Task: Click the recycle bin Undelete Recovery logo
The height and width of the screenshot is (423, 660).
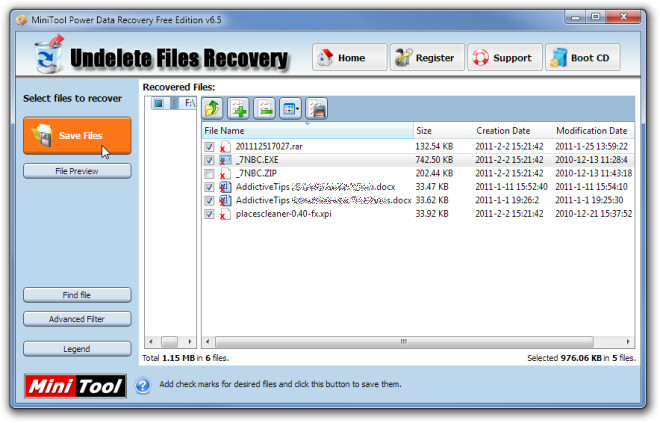Action: [49, 55]
